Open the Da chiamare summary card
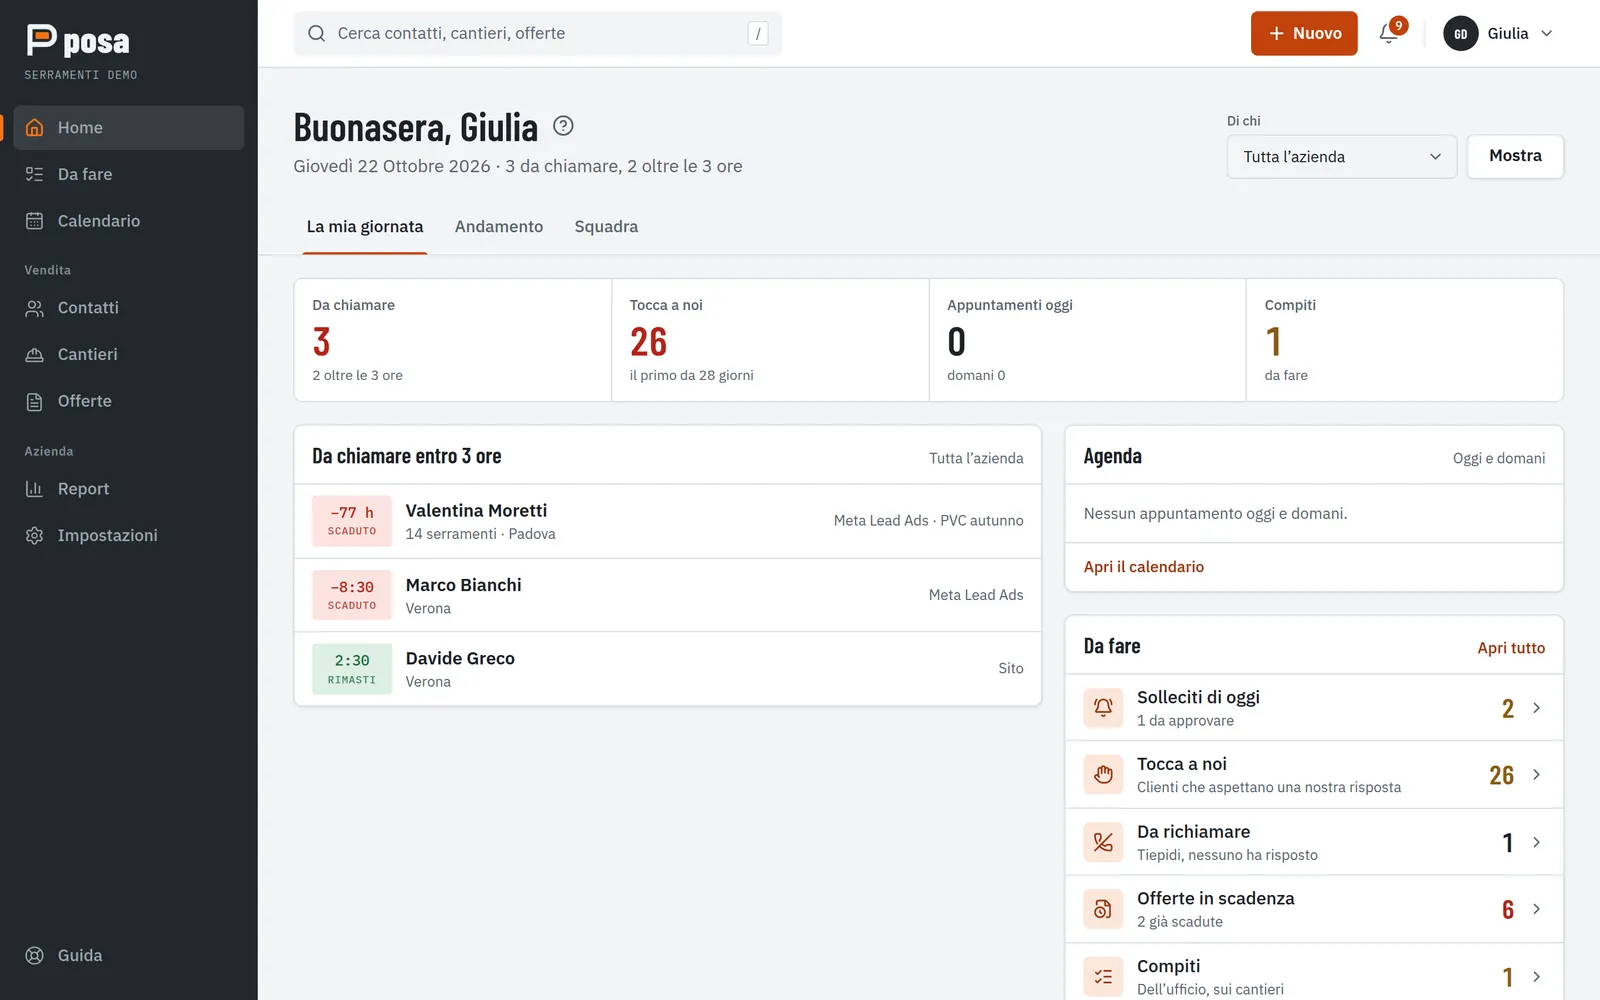This screenshot has height=1000, width=1600. (x=453, y=340)
